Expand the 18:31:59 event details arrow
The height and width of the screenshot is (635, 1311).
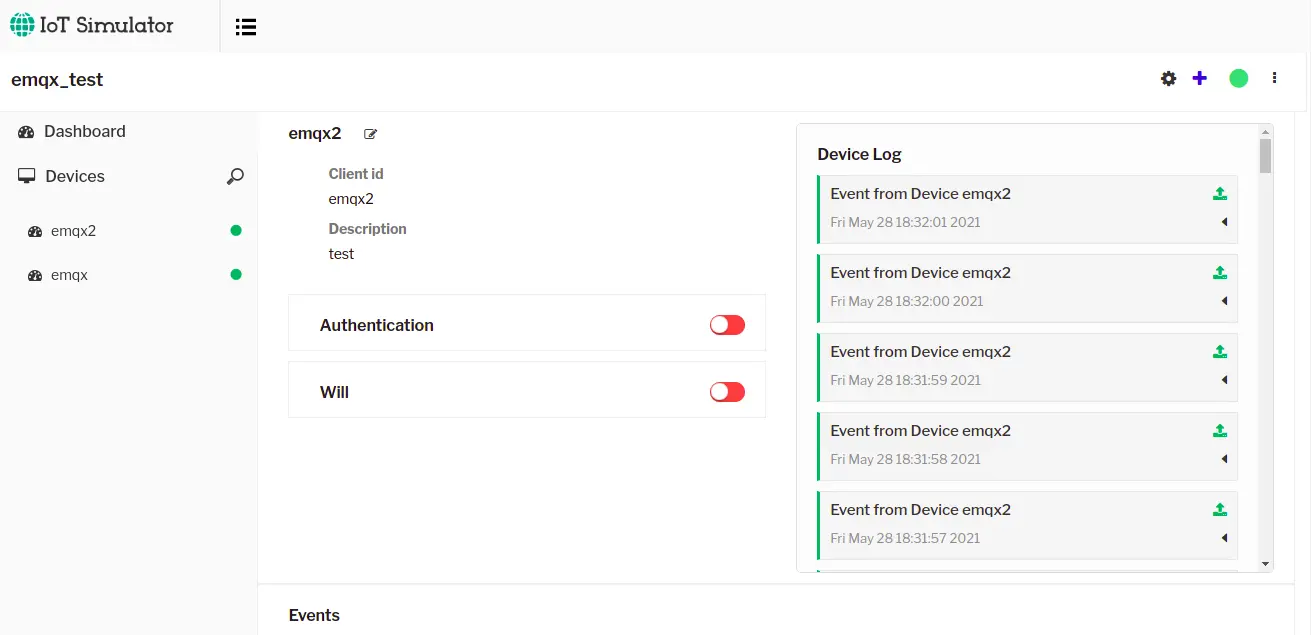(x=1224, y=380)
